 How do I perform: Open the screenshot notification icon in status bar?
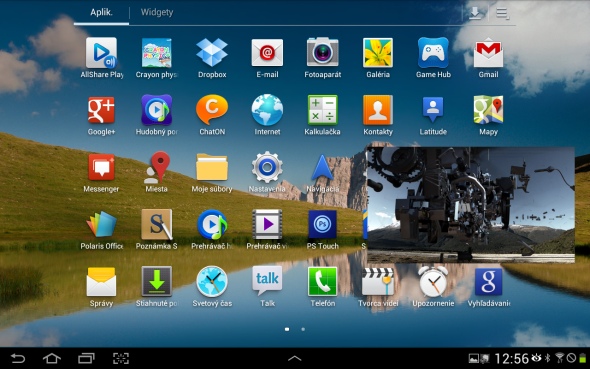point(473,358)
